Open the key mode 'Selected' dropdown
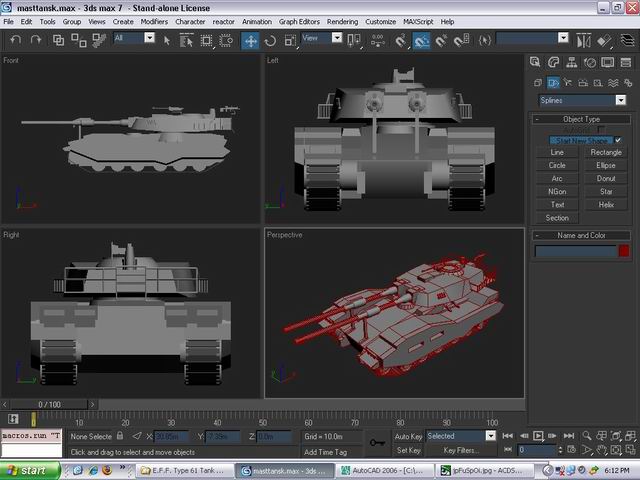The width and height of the screenshot is (640, 480). pos(491,436)
